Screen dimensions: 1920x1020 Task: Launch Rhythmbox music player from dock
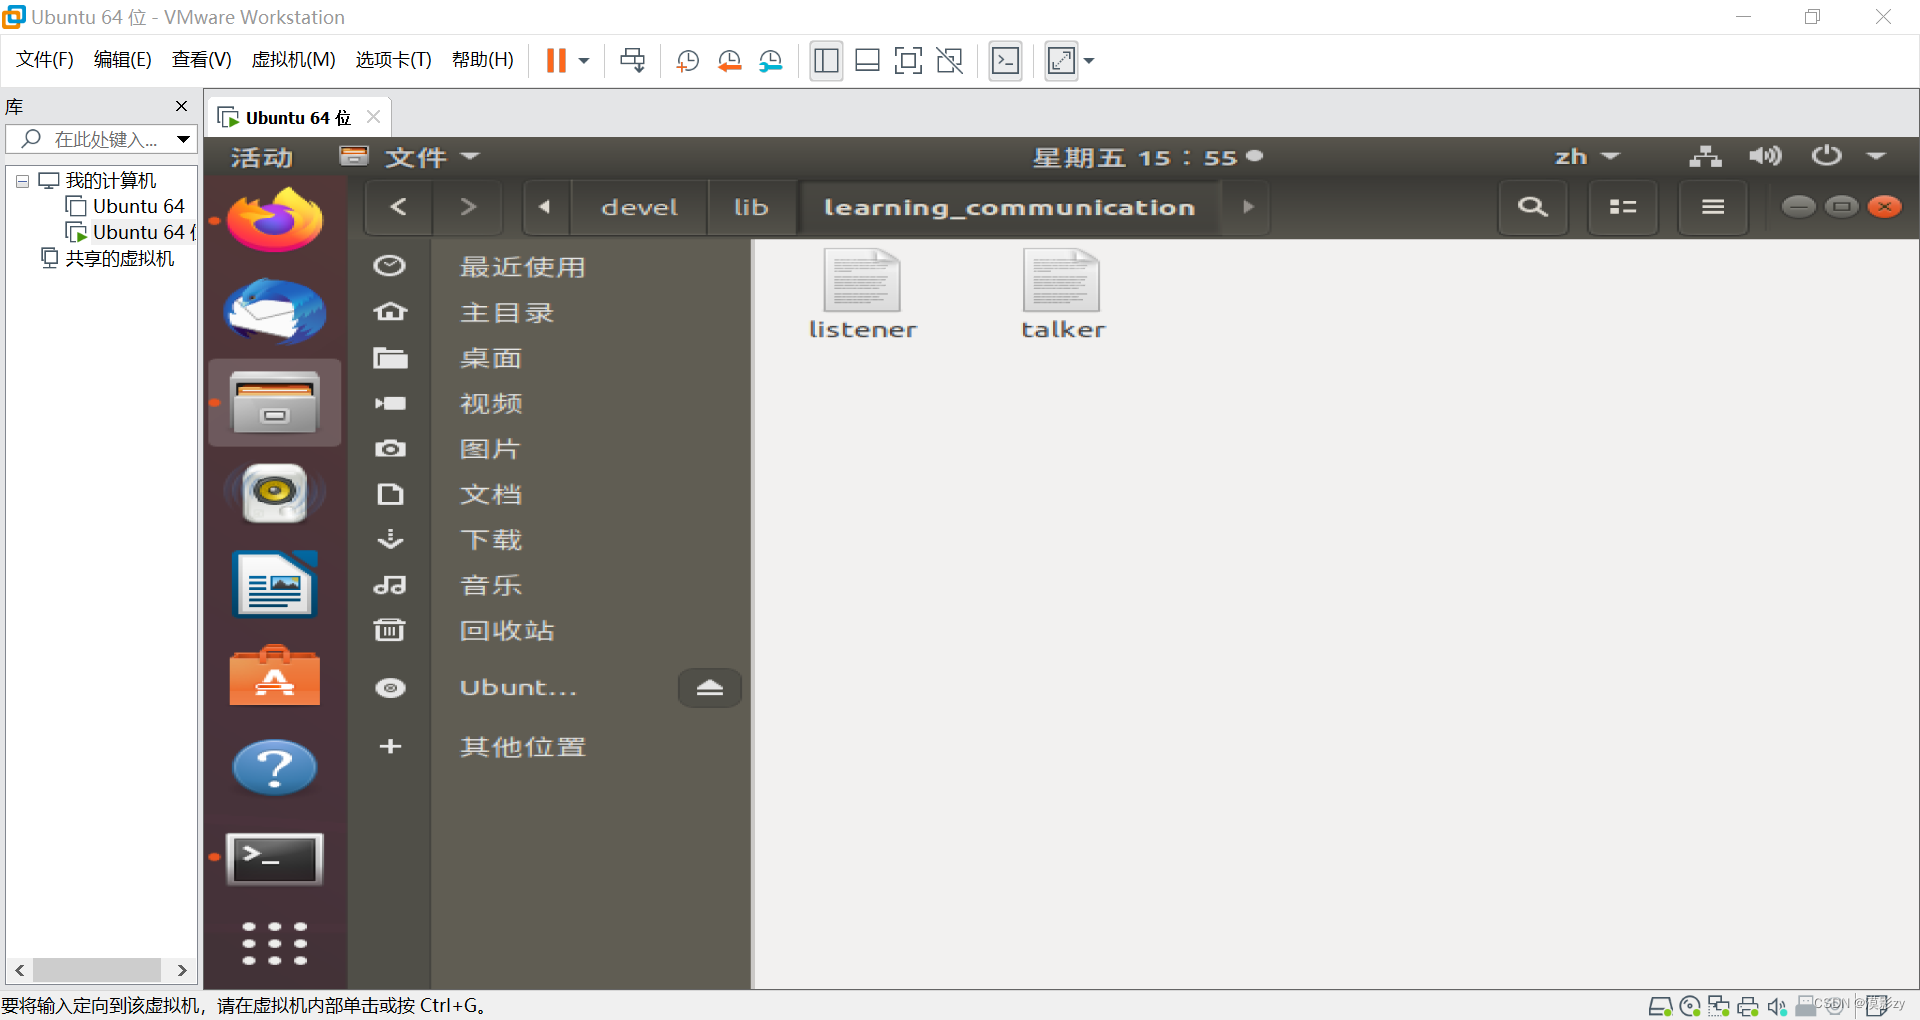point(275,493)
